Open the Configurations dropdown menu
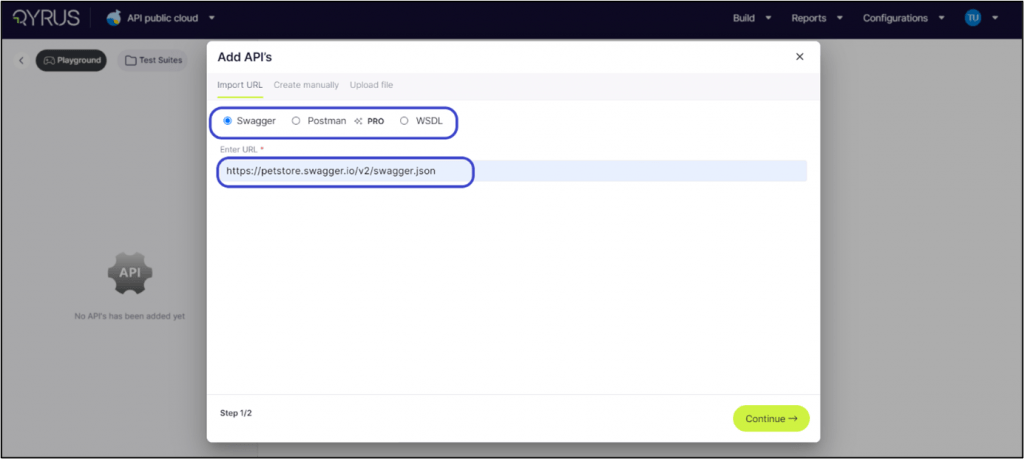The height and width of the screenshot is (459, 1024). (x=902, y=18)
